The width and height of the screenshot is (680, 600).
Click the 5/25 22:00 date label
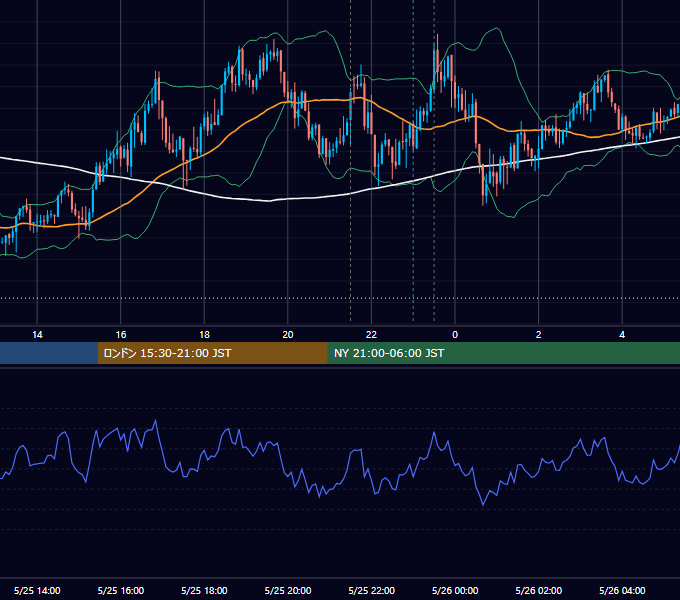(x=372, y=590)
